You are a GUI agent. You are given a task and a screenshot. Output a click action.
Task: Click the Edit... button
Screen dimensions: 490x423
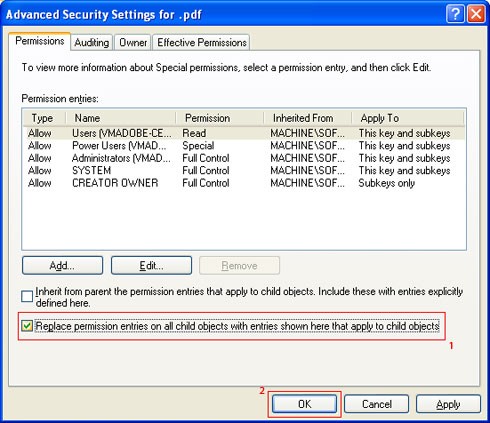click(x=151, y=265)
